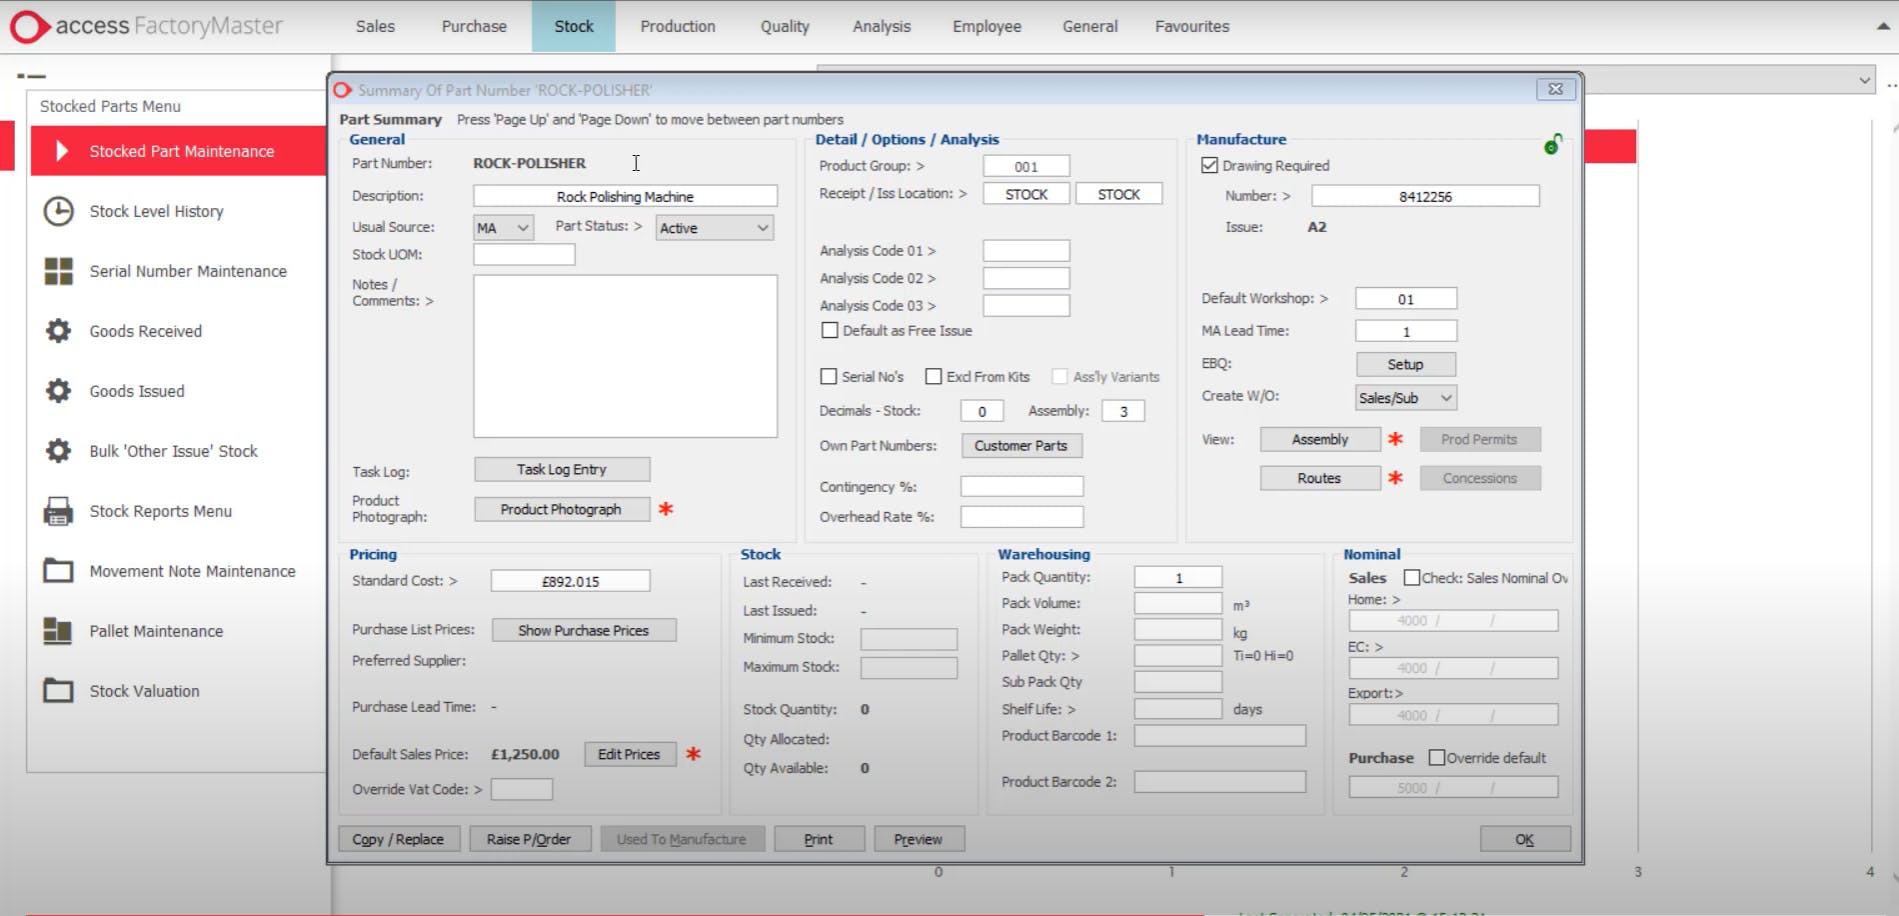The width and height of the screenshot is (1899, 916).
Task: Toggle the Drawing Required checkbox
Action: 1210,165
